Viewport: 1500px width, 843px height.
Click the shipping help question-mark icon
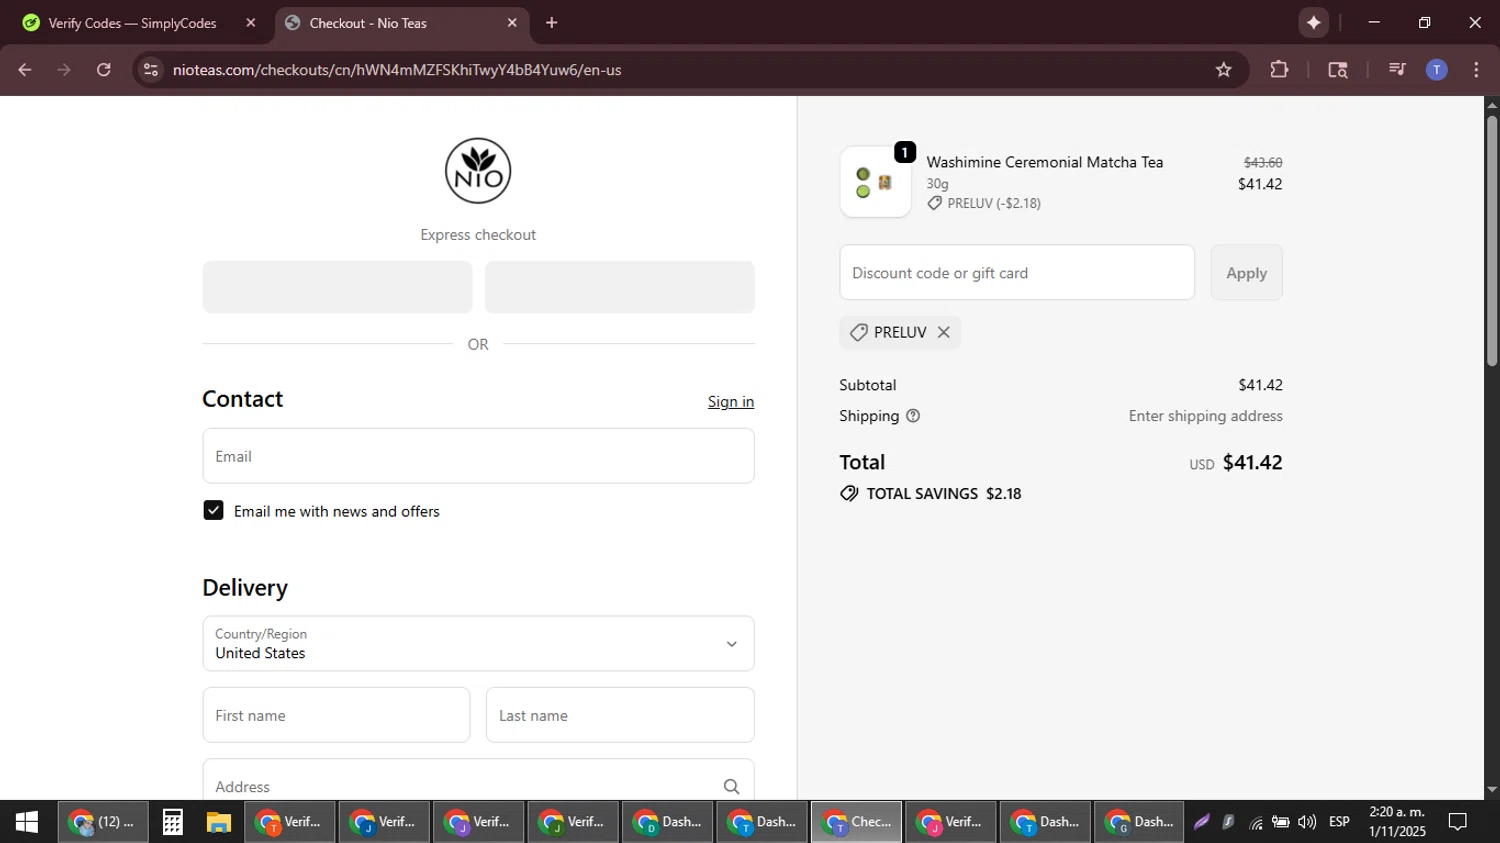(913, 416)
